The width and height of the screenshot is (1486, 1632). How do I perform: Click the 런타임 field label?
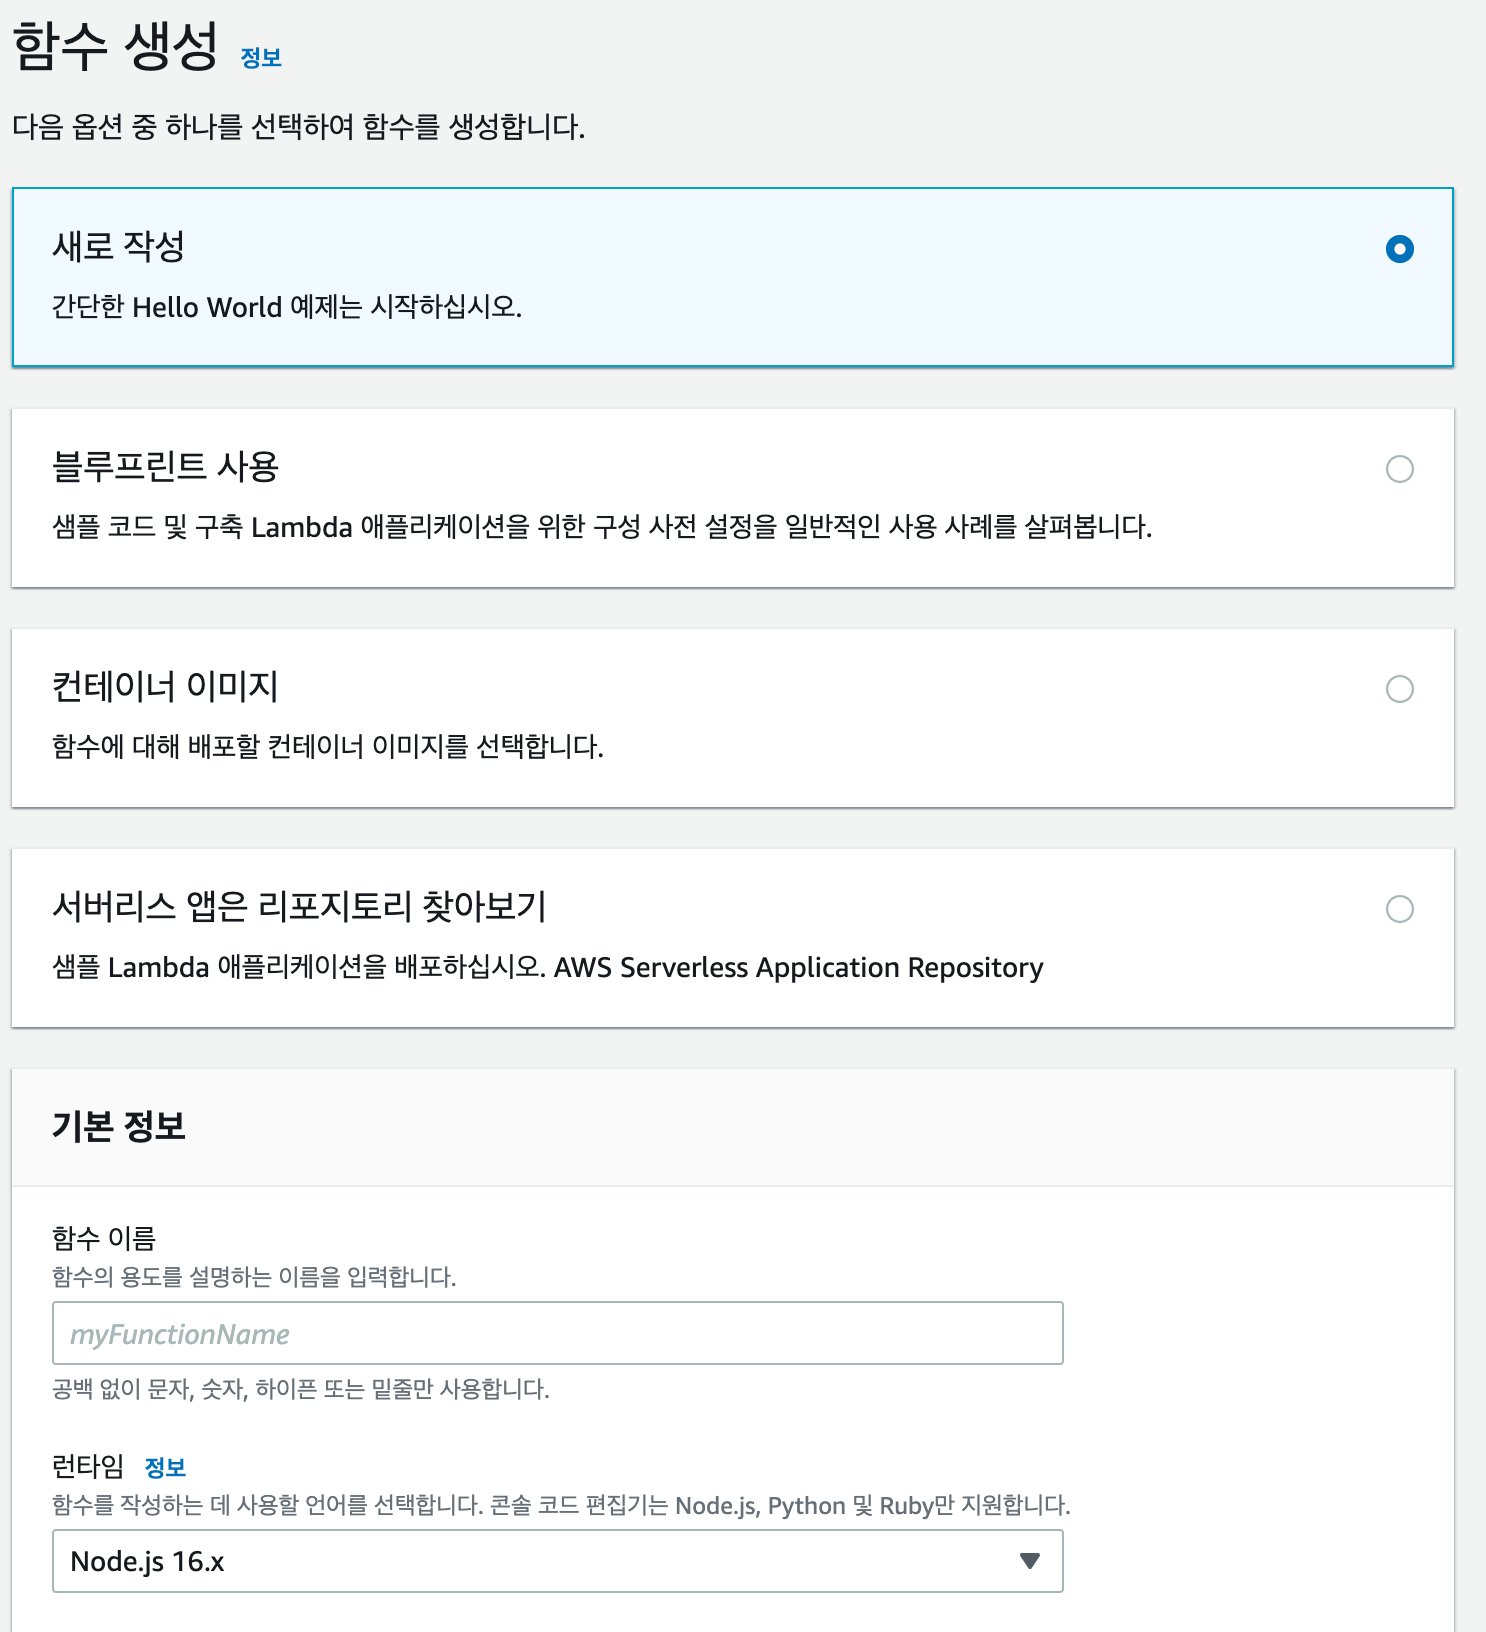point(88,1466)
